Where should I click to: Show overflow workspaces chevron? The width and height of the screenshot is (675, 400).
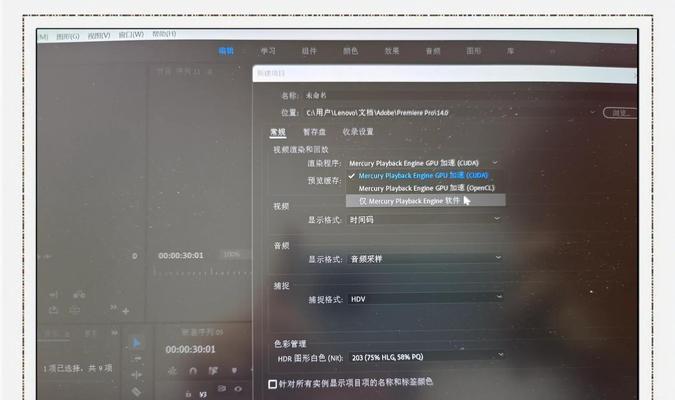pos(552,51)
